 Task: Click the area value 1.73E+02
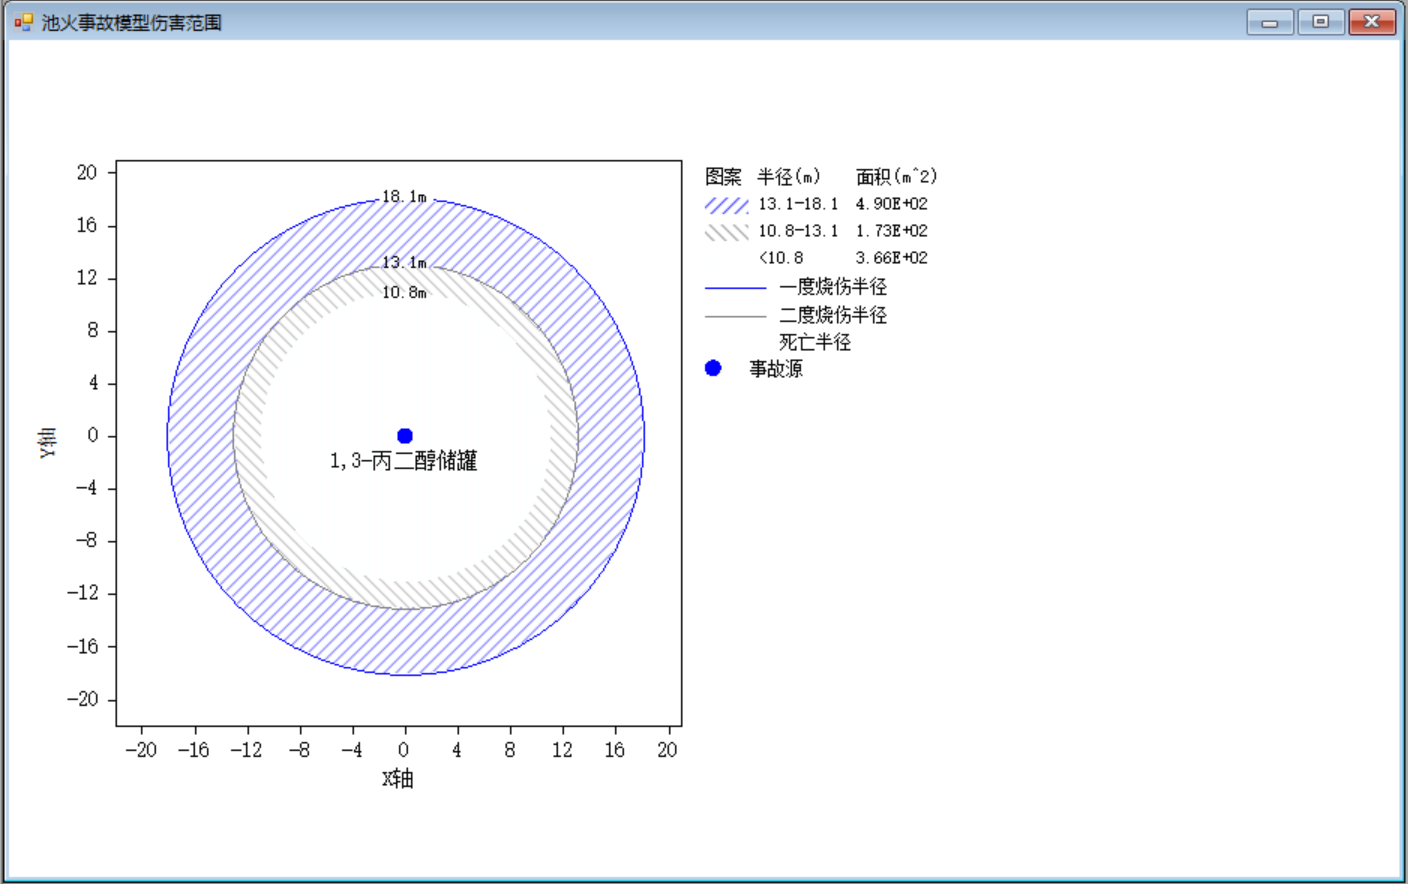[891, 231]
